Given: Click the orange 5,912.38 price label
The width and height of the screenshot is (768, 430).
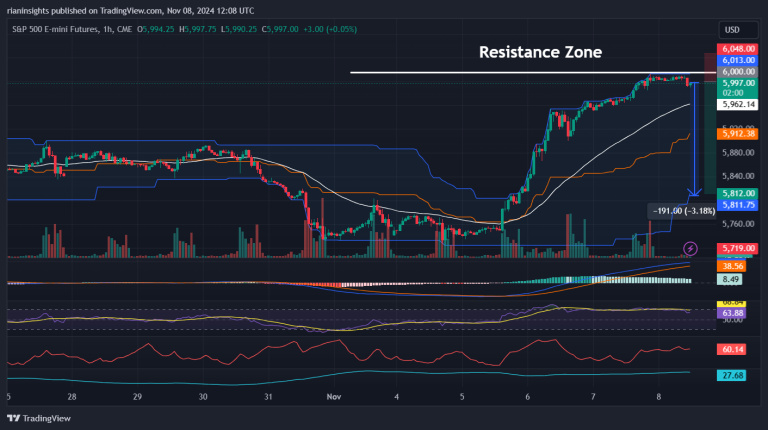Looking at the screenshot, I should [736, 132].
